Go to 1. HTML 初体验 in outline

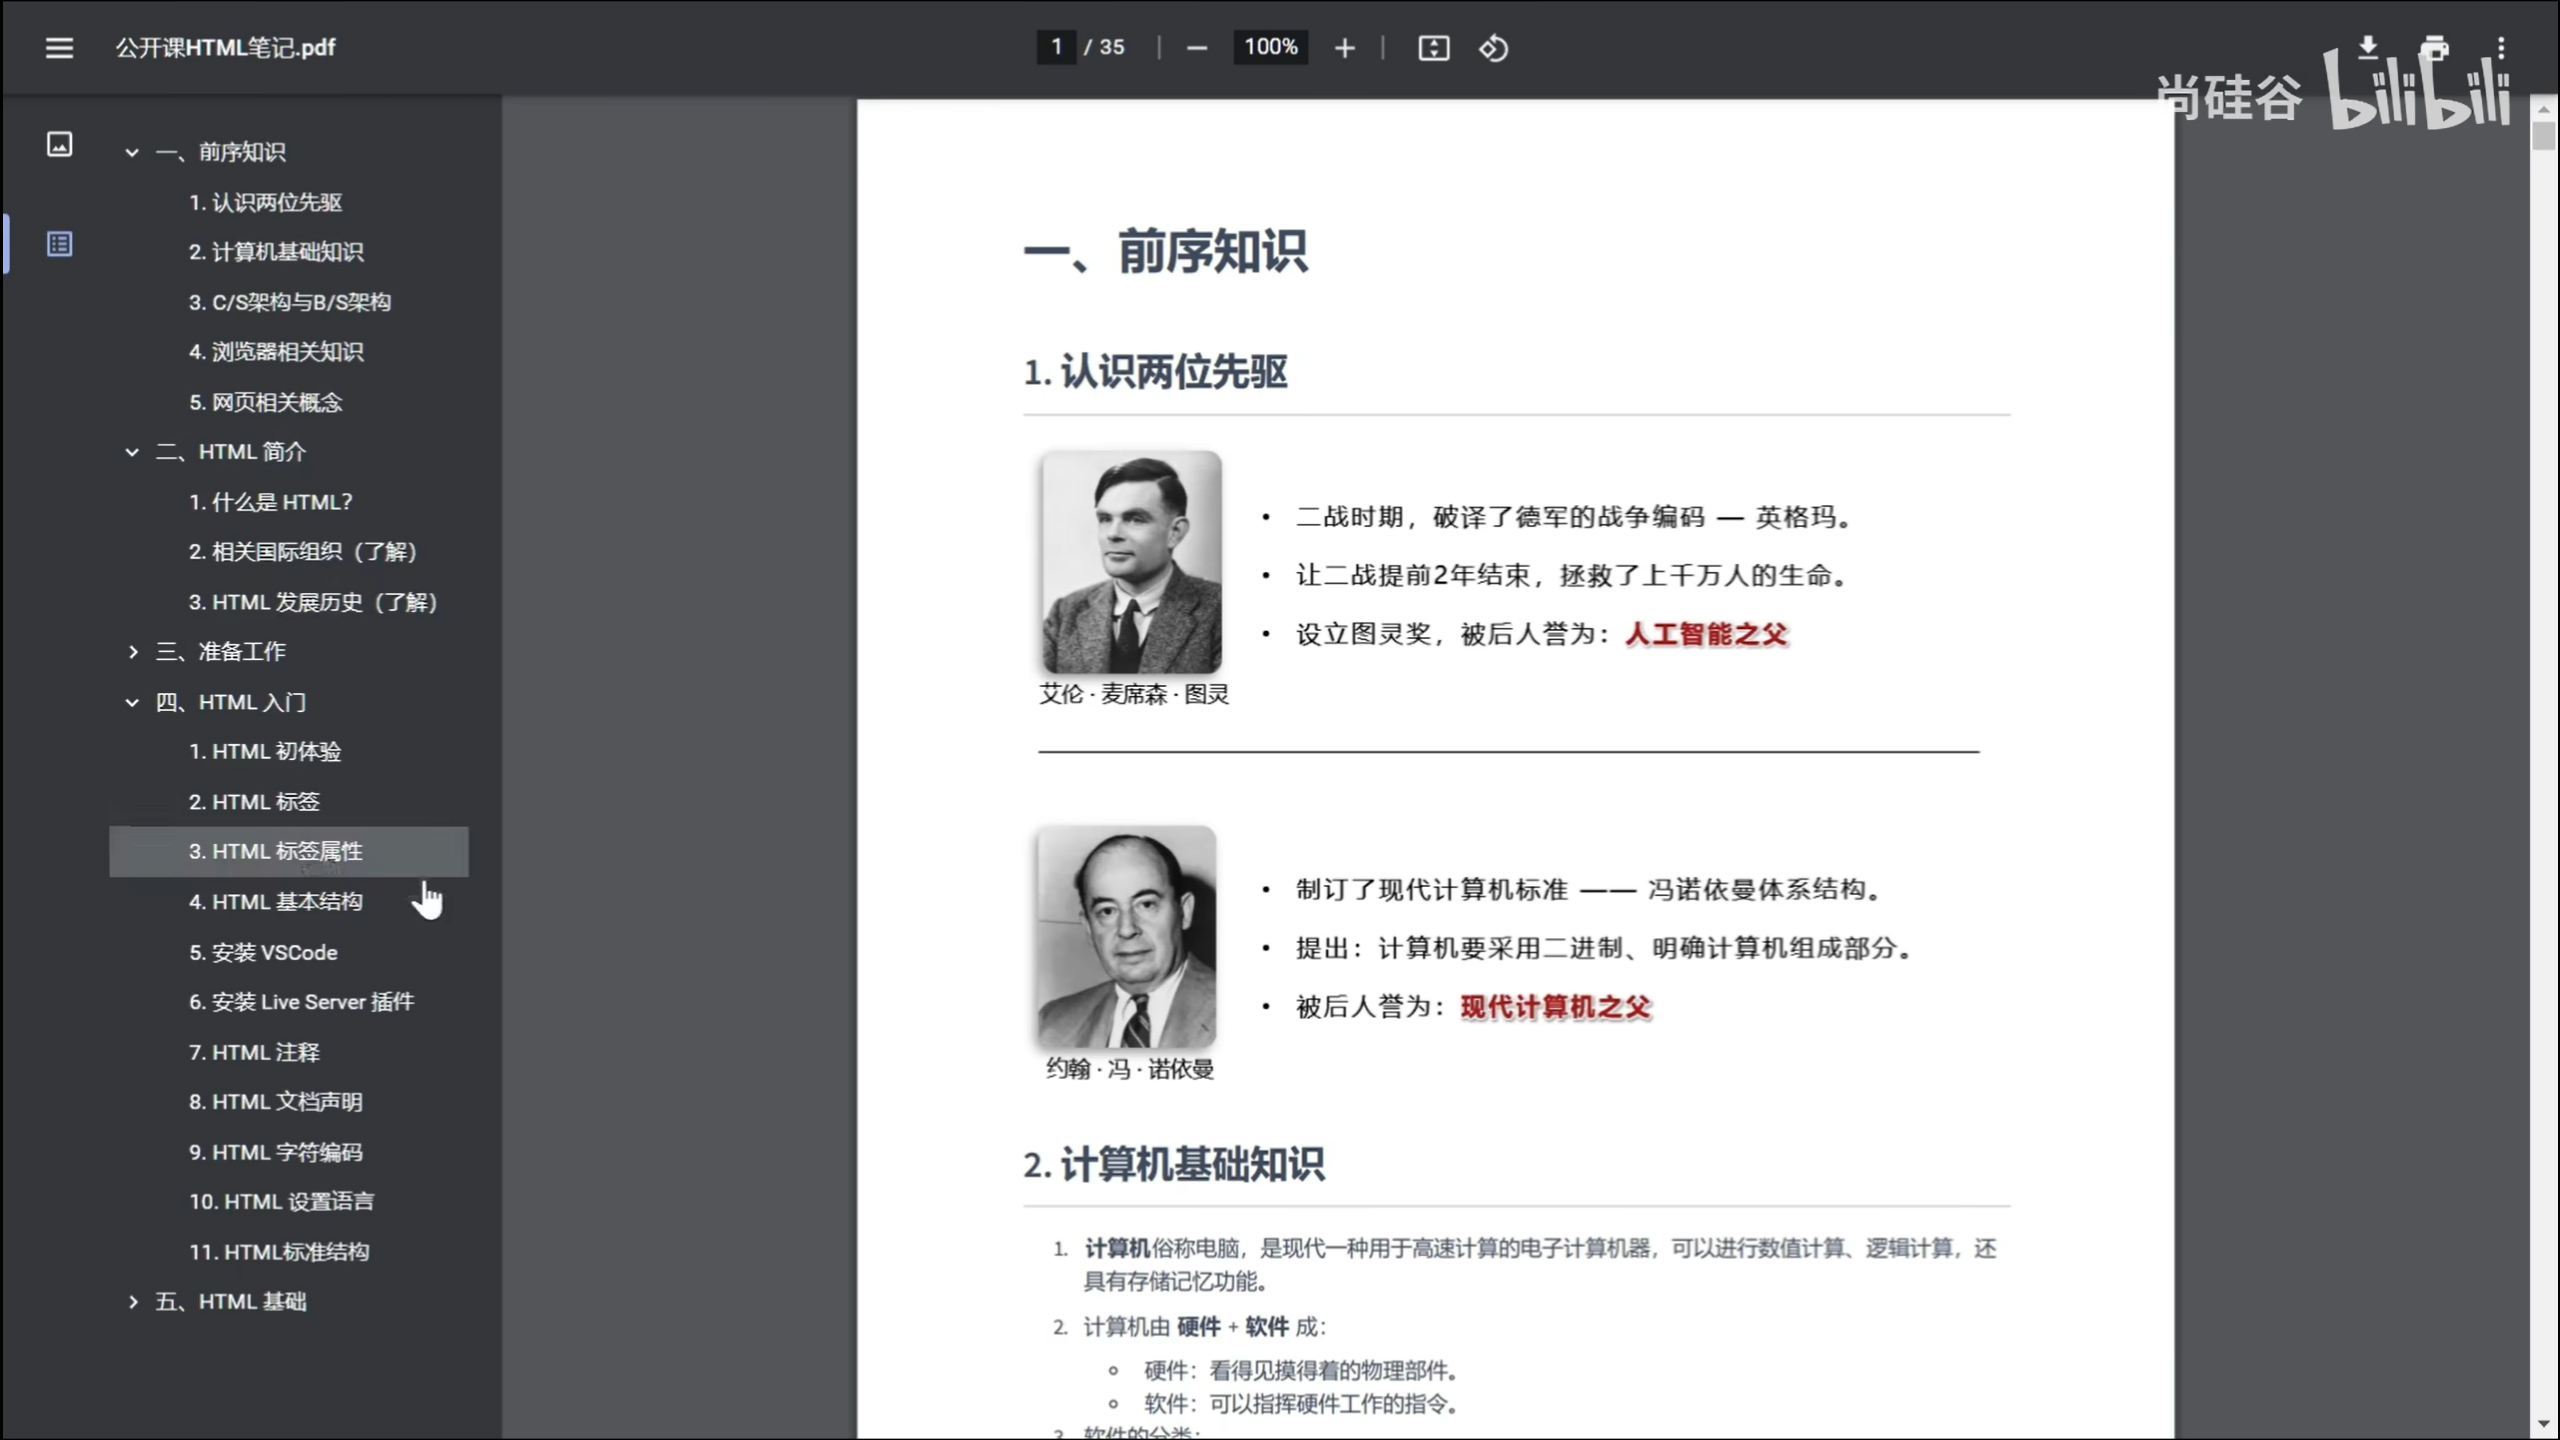click(x=265, y=752)
